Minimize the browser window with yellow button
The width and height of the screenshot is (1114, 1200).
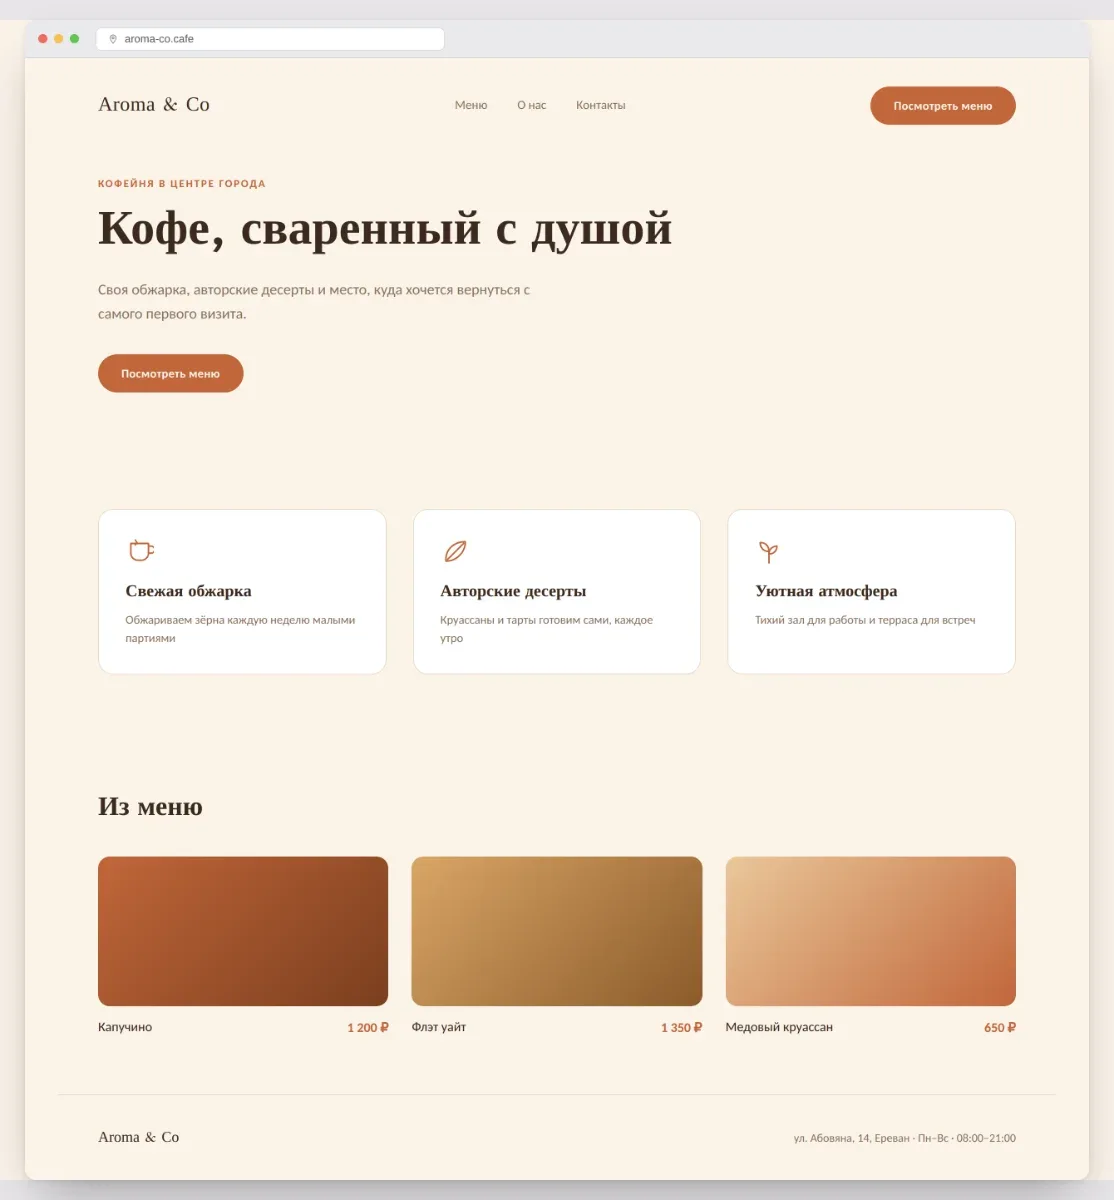(x=59, y=39)
